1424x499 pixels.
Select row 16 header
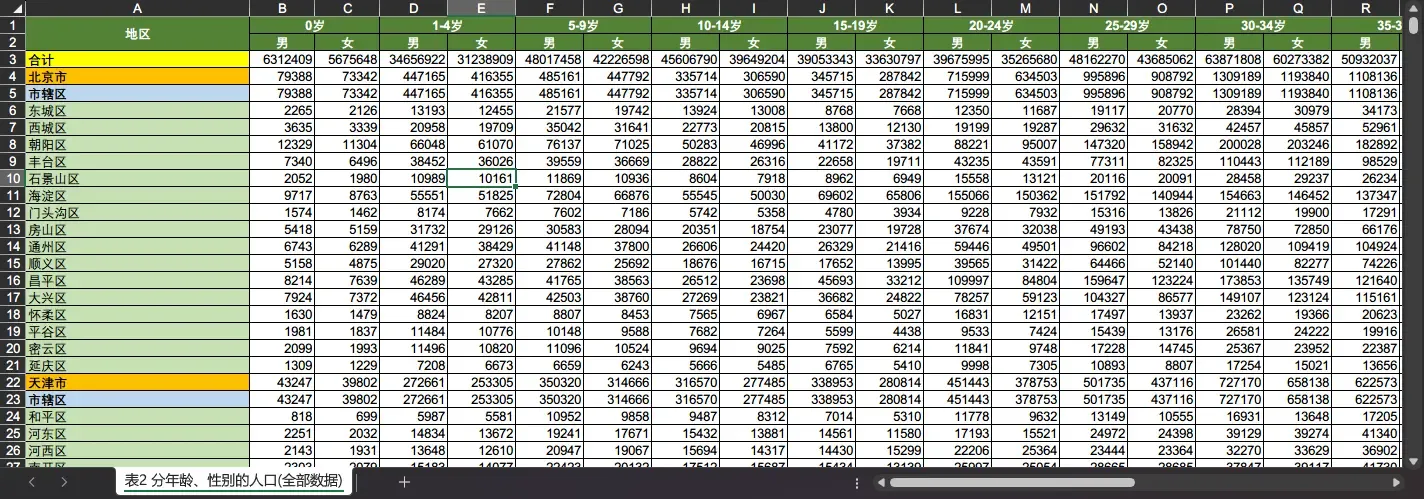[x=12, y=280]
